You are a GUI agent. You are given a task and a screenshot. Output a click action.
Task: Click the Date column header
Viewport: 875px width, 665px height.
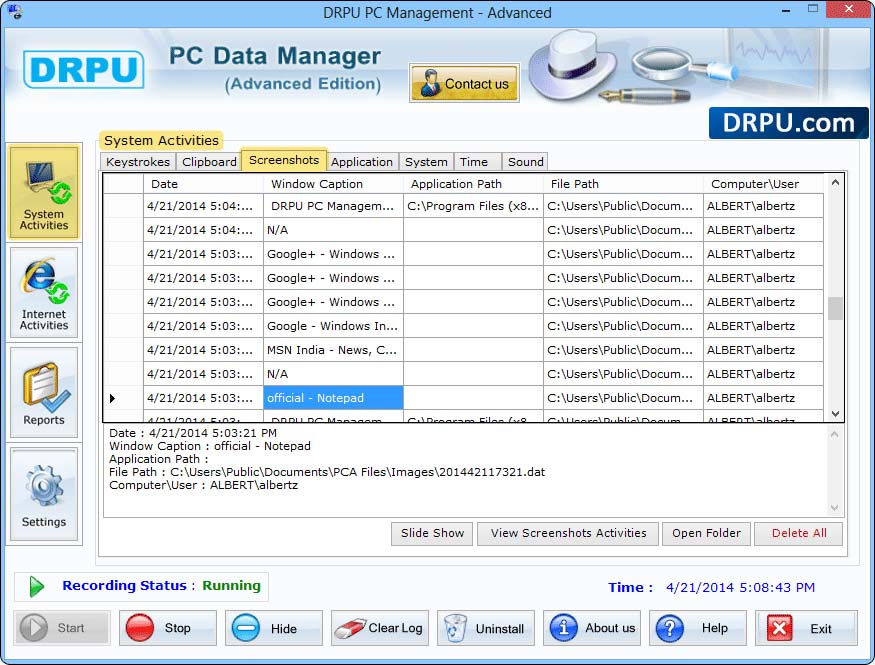[203, 184]
